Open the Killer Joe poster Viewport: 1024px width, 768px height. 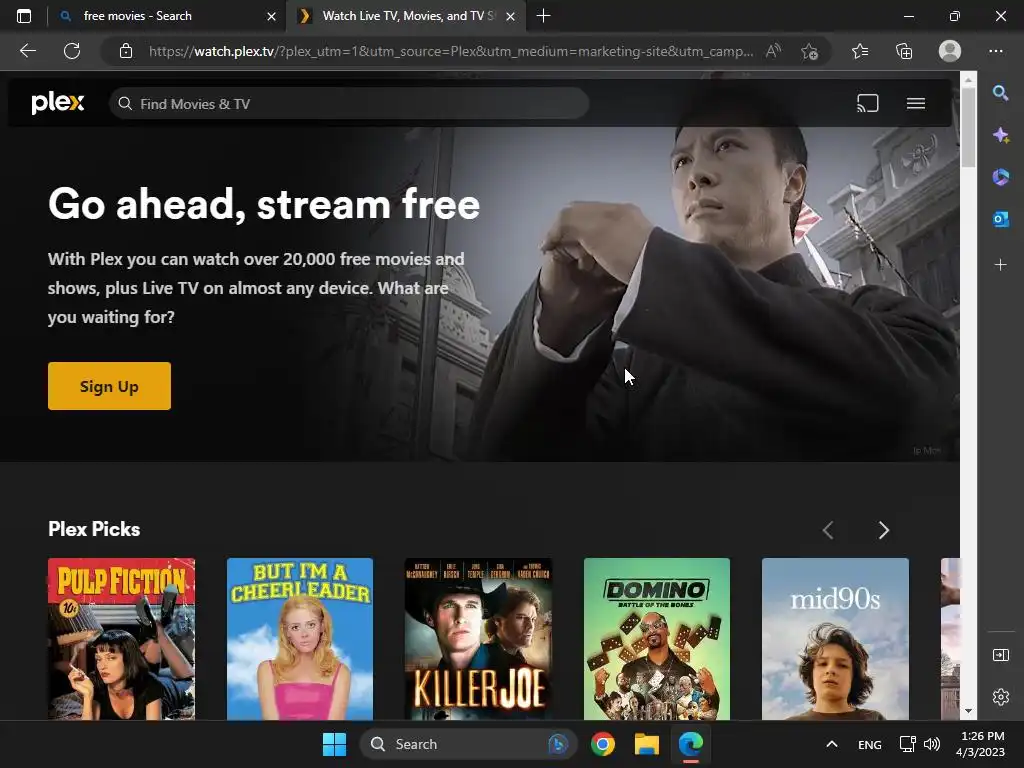[478, 639]
